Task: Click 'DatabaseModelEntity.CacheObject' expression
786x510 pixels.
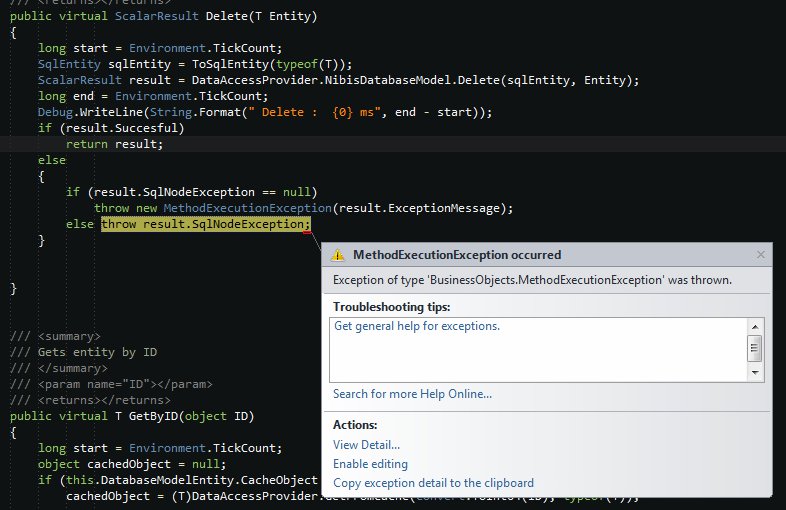Action: pyautogui.click(x=209, y=480)
